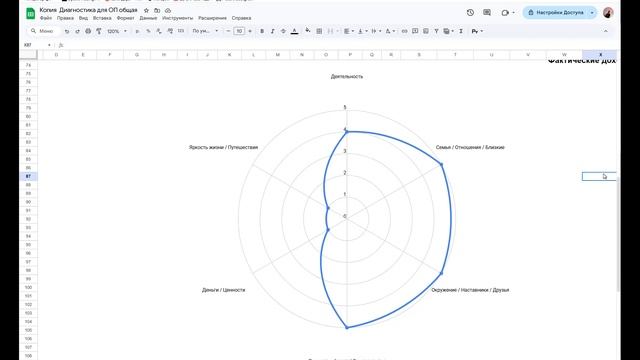Click the name box showing X87

click(x=37, y=45)
